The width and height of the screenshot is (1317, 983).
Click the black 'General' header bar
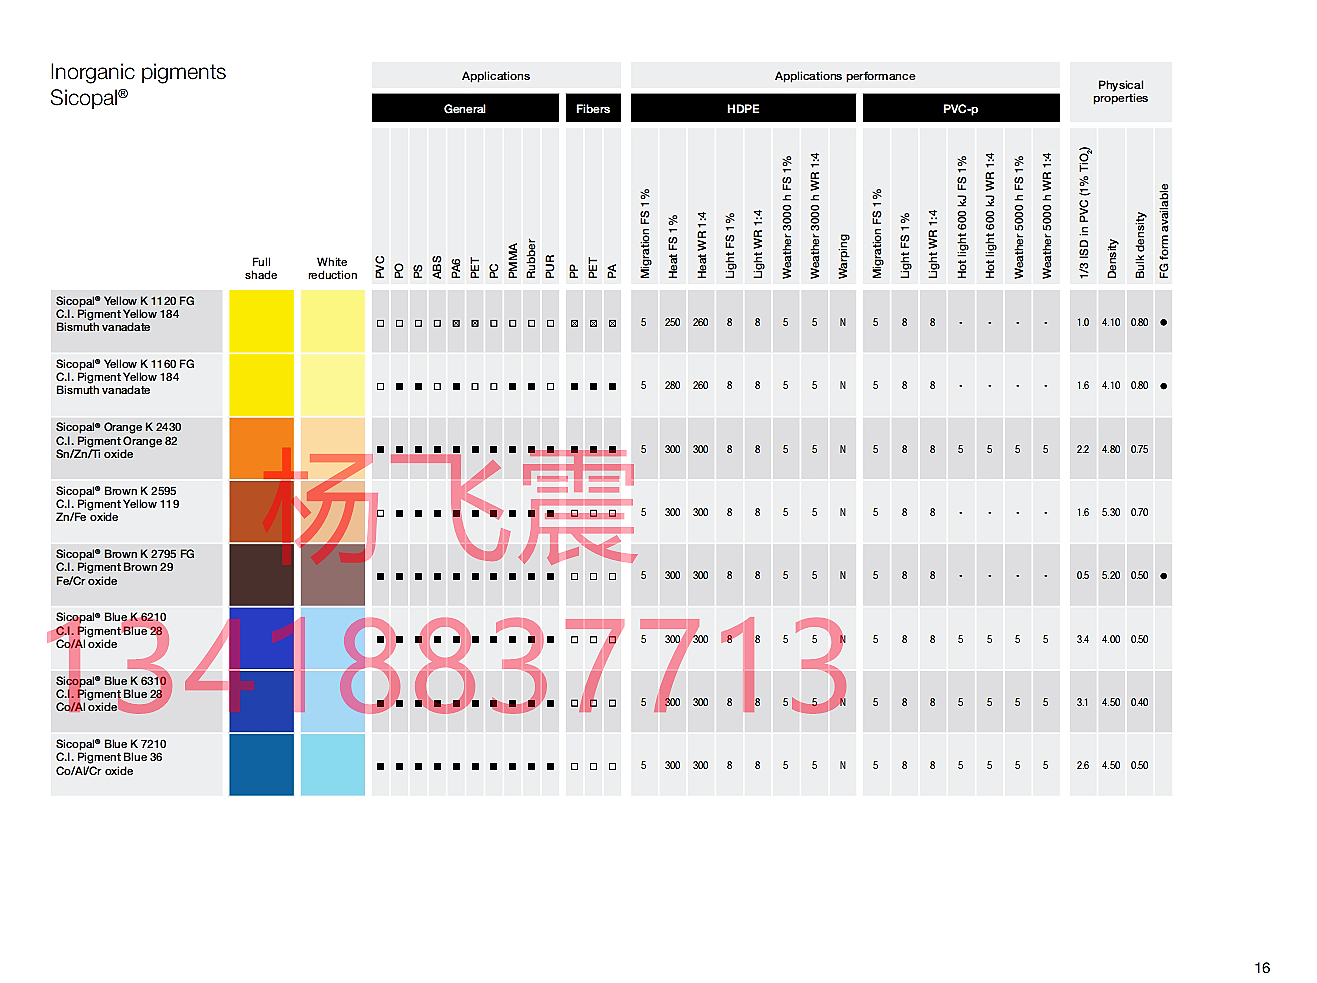coord(465,108)
